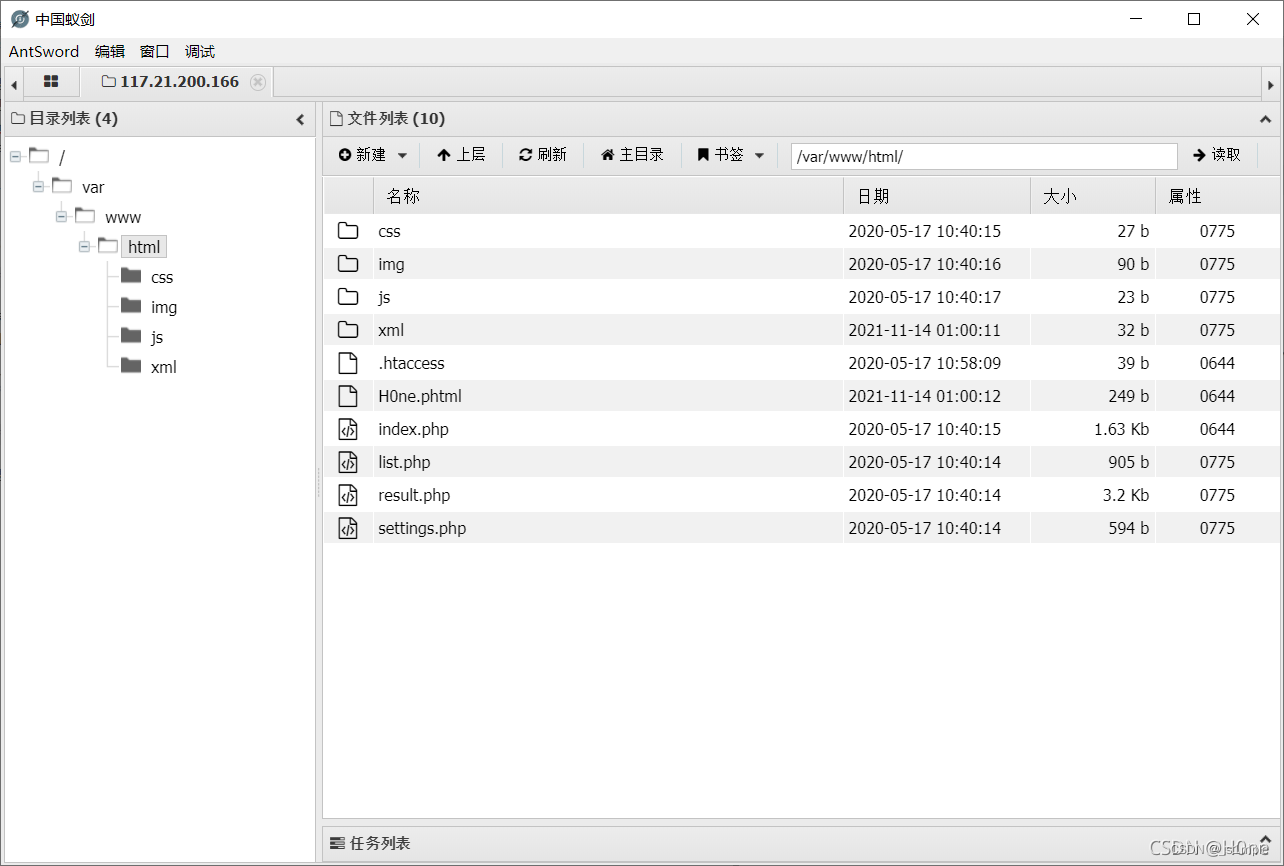This screenshot has height=866, width=1284.
Task: Collapse the 目录列表 panel with its chevron
Action: click(300, 118)
